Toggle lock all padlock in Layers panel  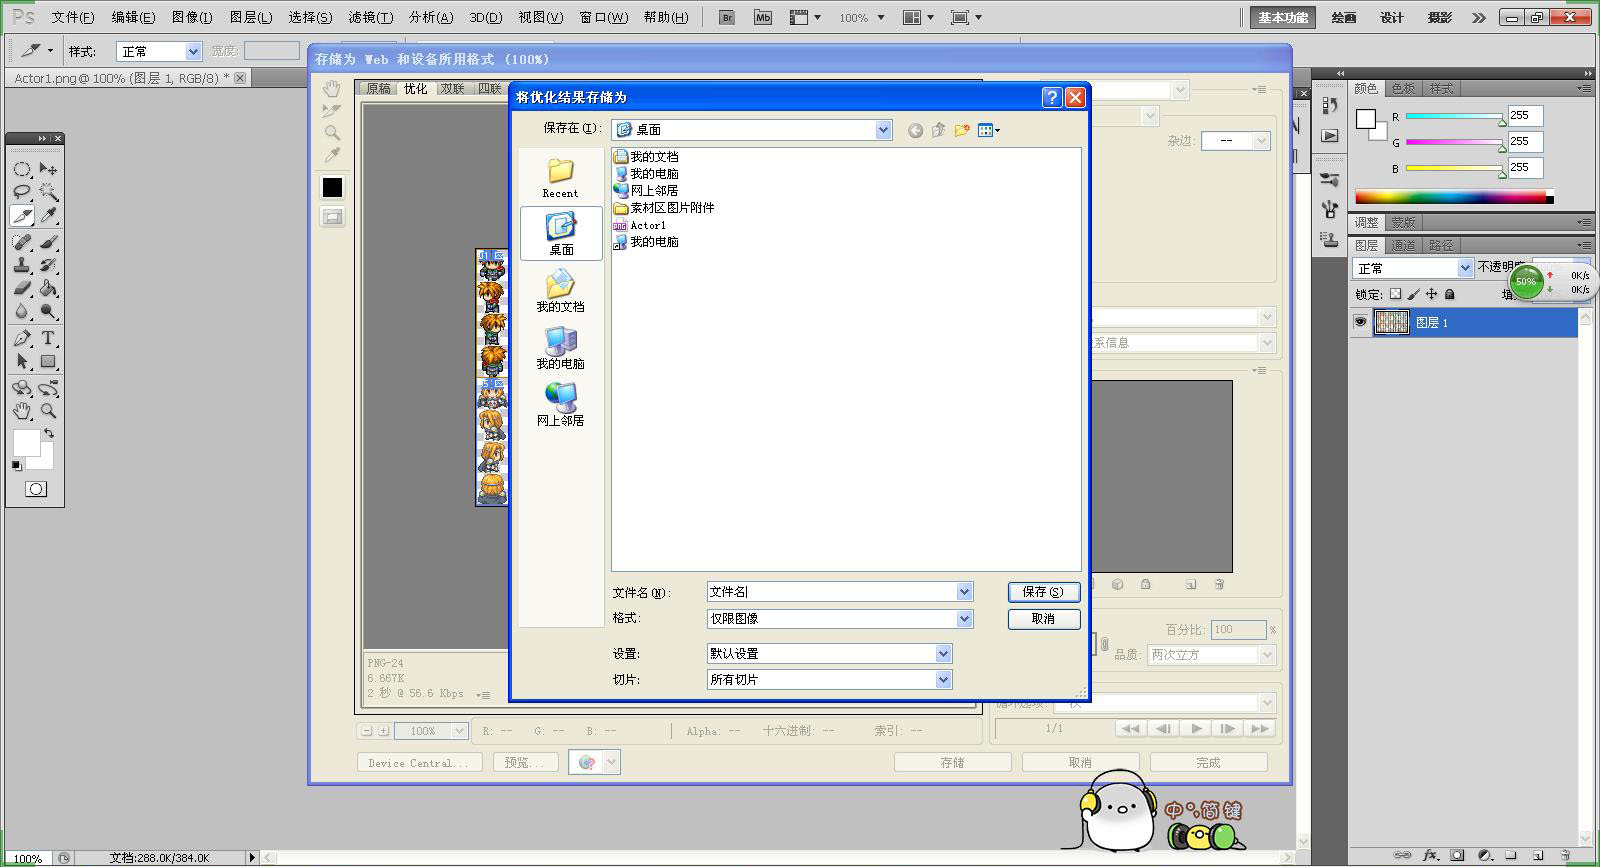1449,294
